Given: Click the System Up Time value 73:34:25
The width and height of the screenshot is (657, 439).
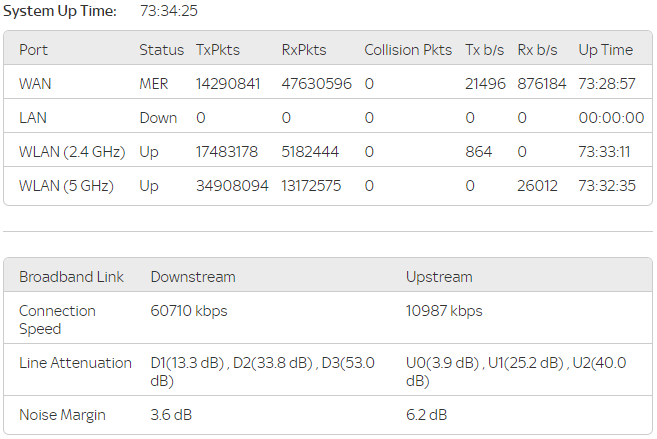Looking at the screenshot, I should [x=168, y=11].
